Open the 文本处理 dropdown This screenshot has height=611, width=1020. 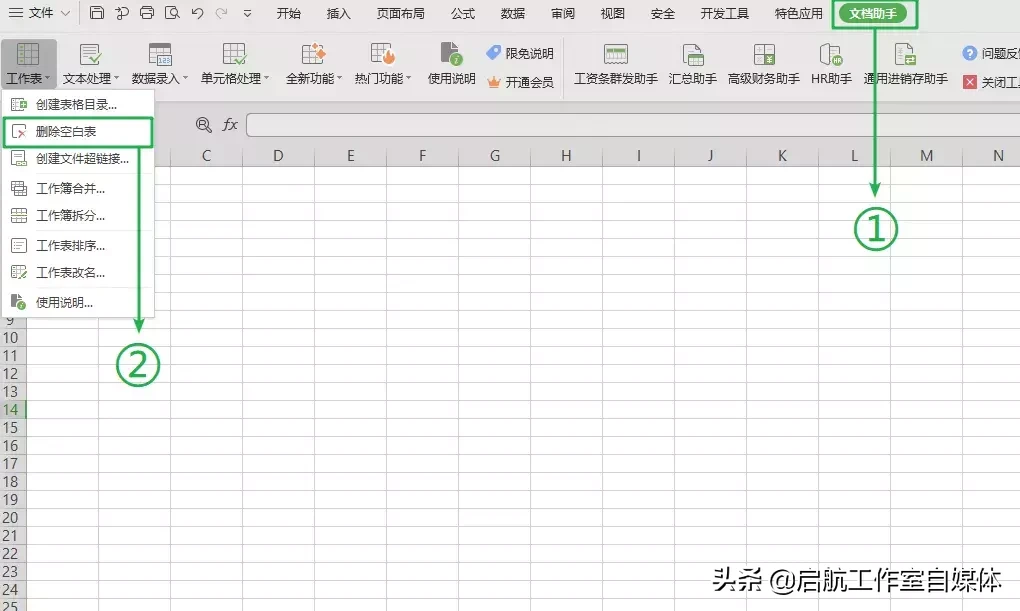[90, 63]
